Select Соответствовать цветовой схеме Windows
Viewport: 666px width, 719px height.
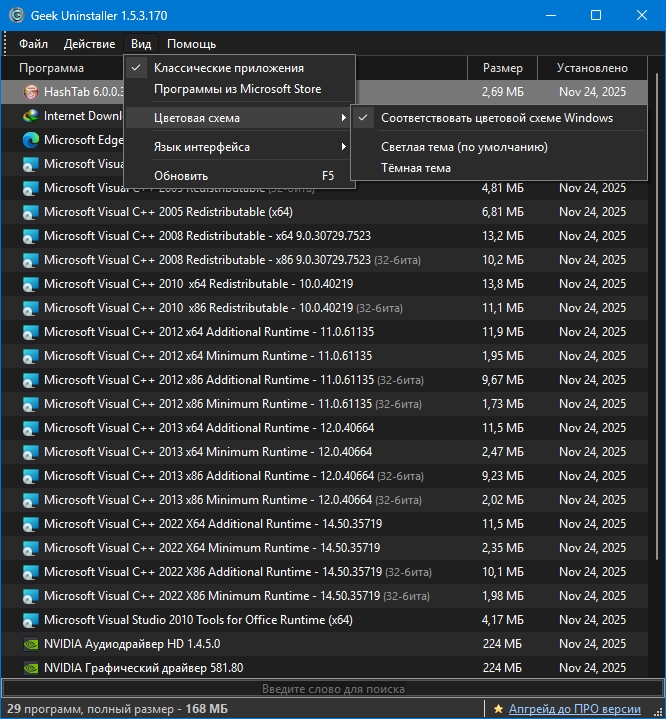[497, 118]
